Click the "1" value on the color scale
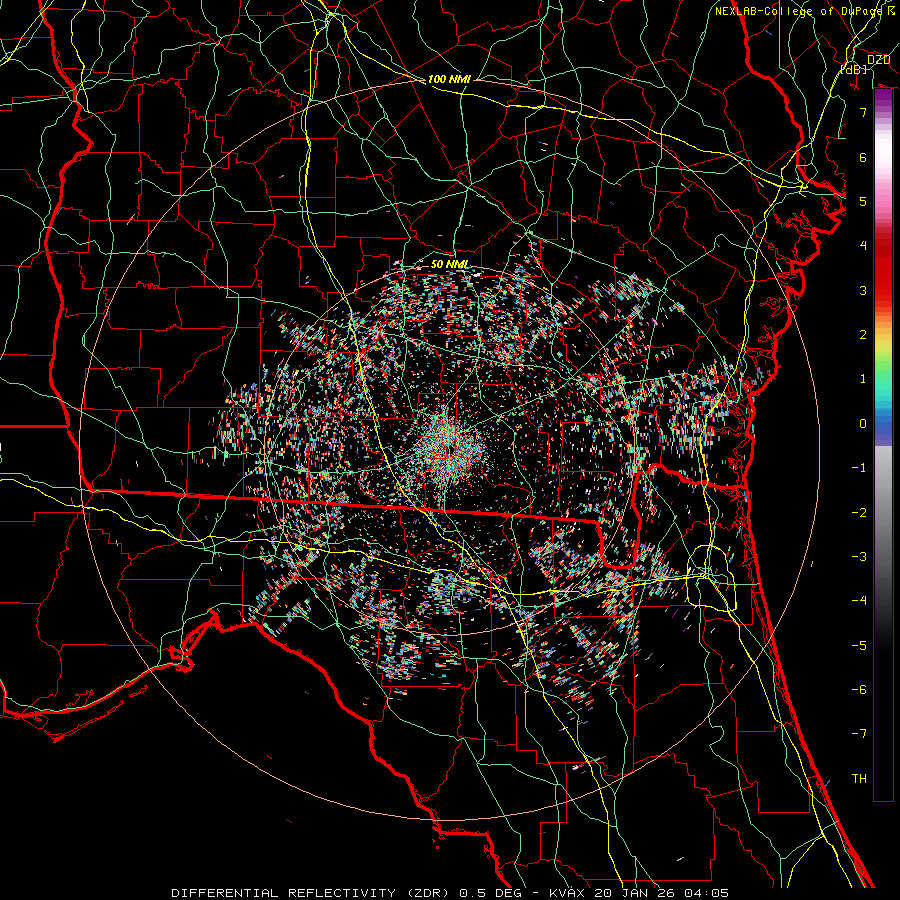 863,379
